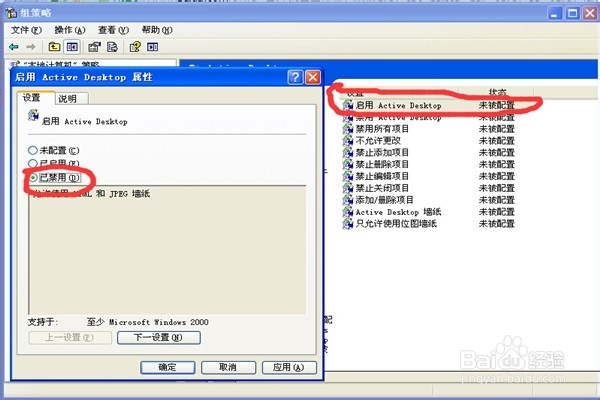The height and width of the screenshot is (400, 600).
Task: Click the policy icon of 禁止添加项目 row
Action: [x=348, y=152]
